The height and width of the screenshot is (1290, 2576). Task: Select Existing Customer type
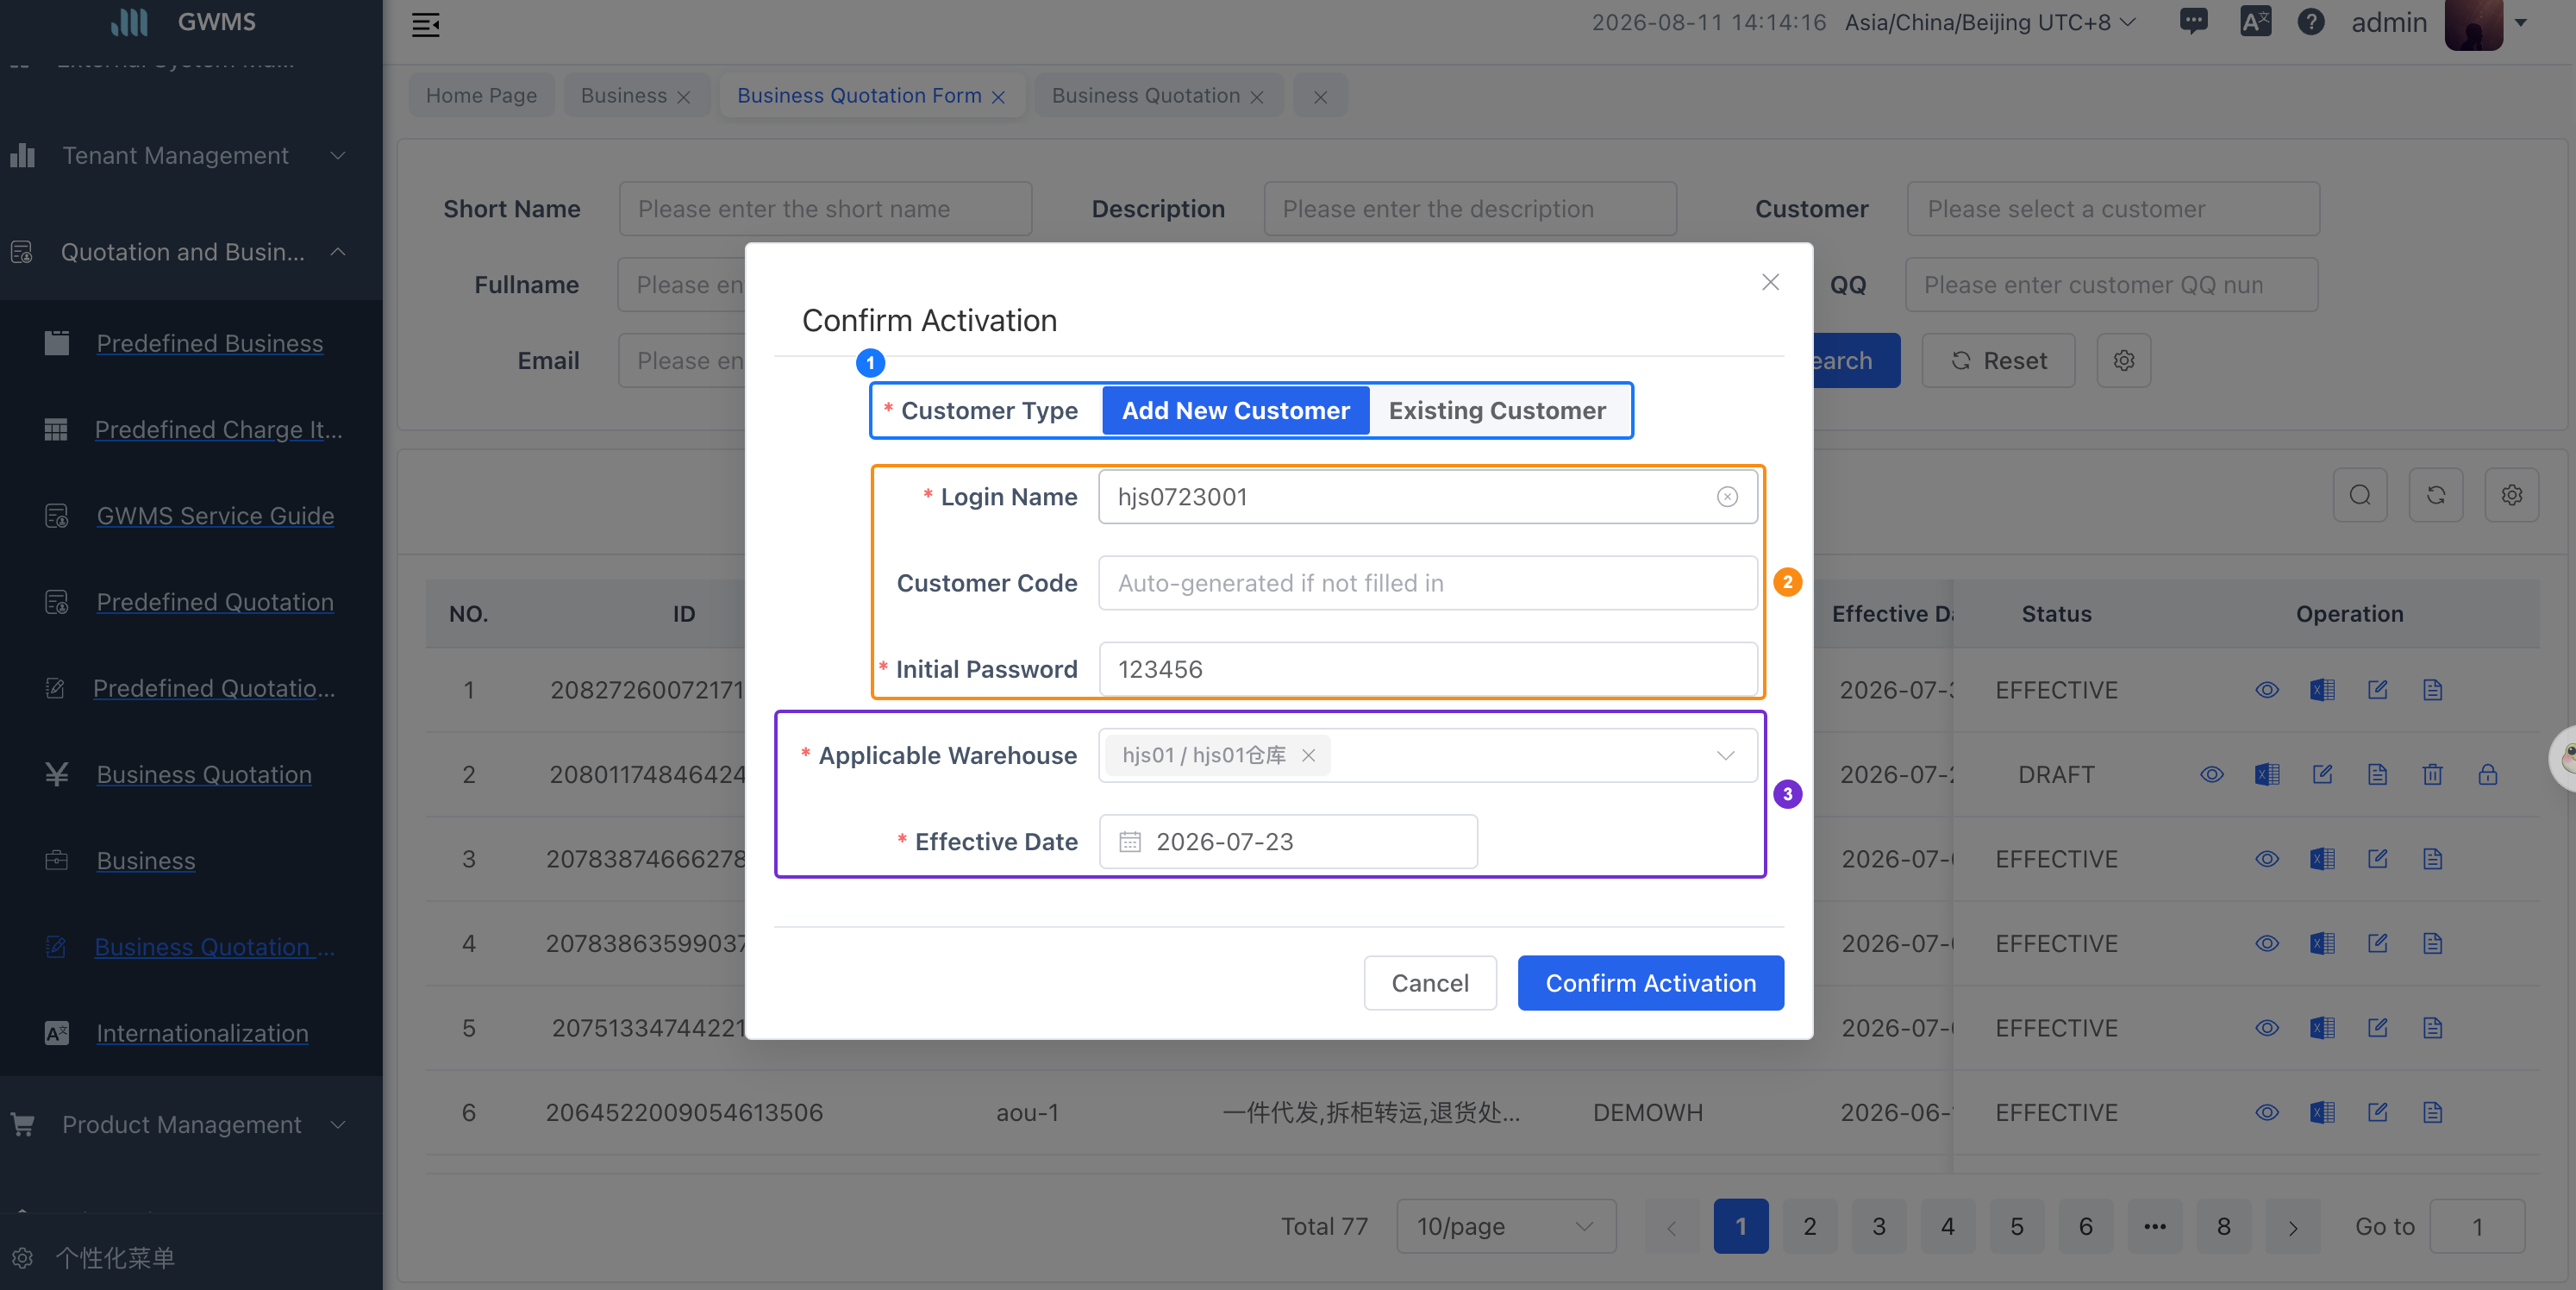pos(1497,410)
